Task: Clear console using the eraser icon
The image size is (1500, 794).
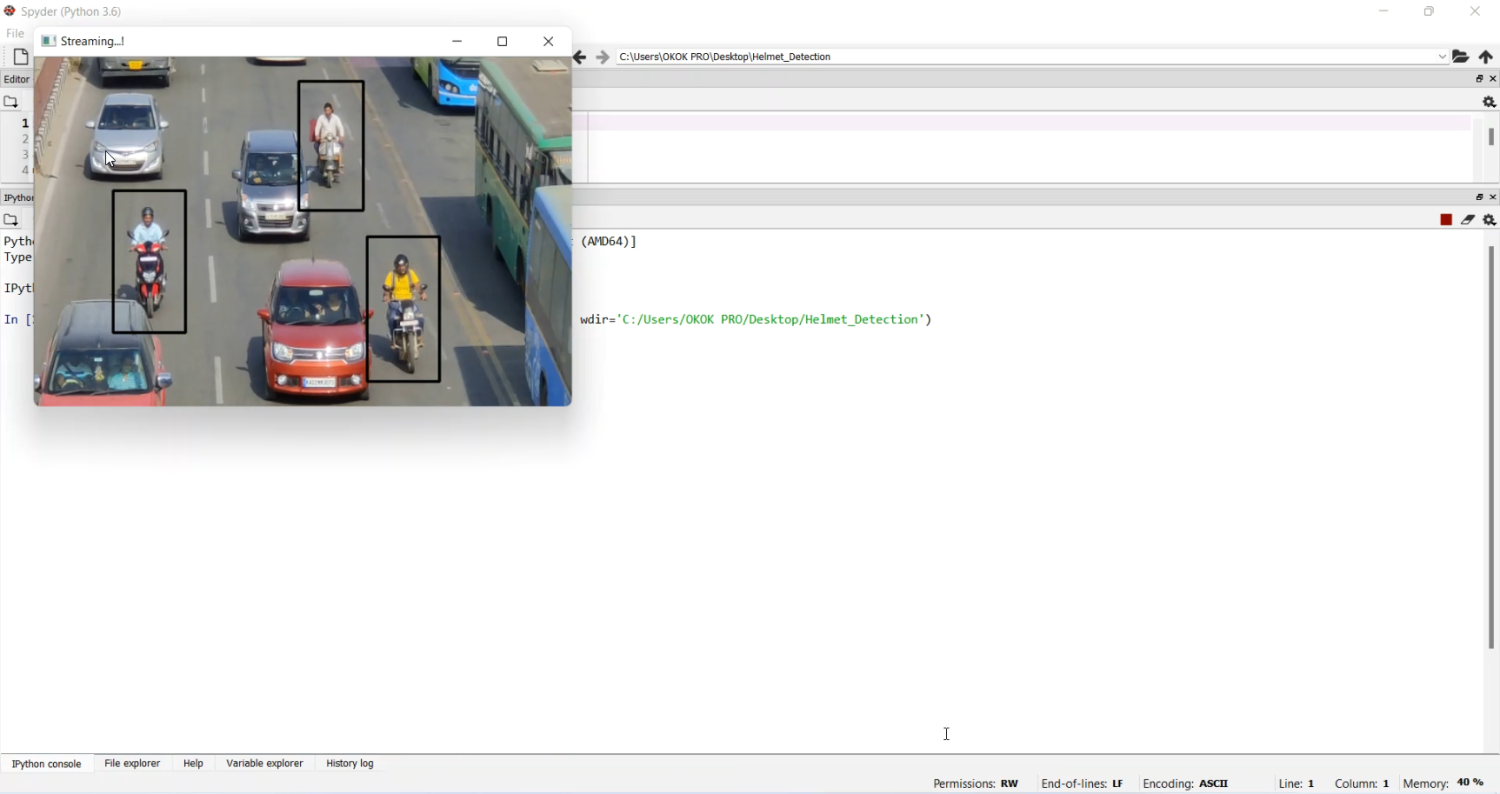Action: pos(1468,220)
